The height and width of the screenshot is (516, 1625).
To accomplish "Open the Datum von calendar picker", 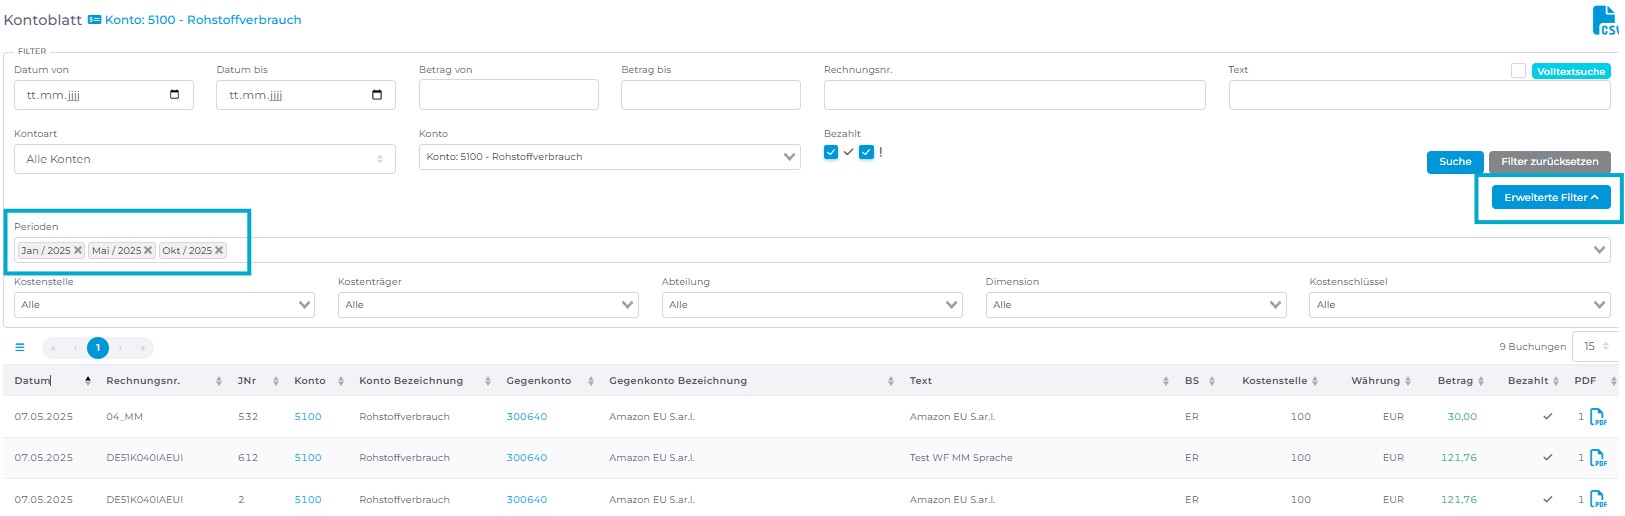I will point(175,95).
